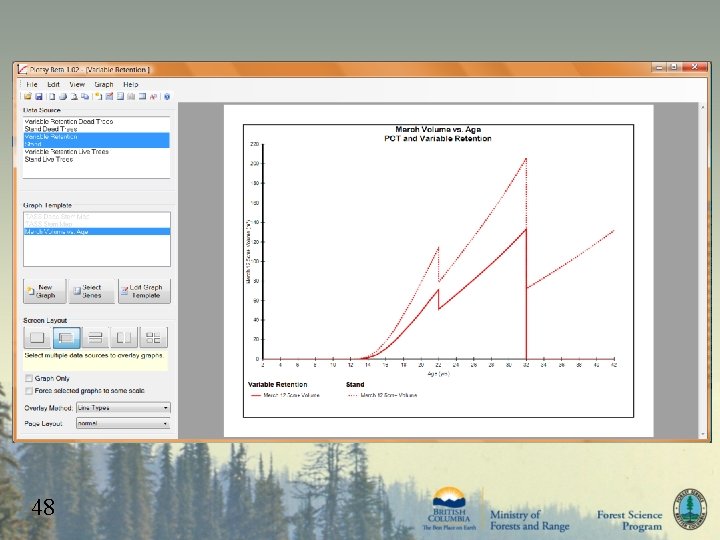This screenshot has width=720, height=540.
Task: Open the File menu
Action: point(32,84)
